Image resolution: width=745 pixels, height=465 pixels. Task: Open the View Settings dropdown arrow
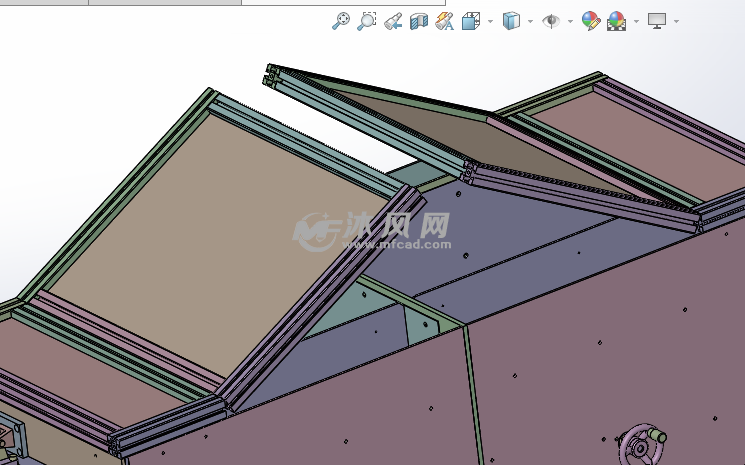(676, 21)
